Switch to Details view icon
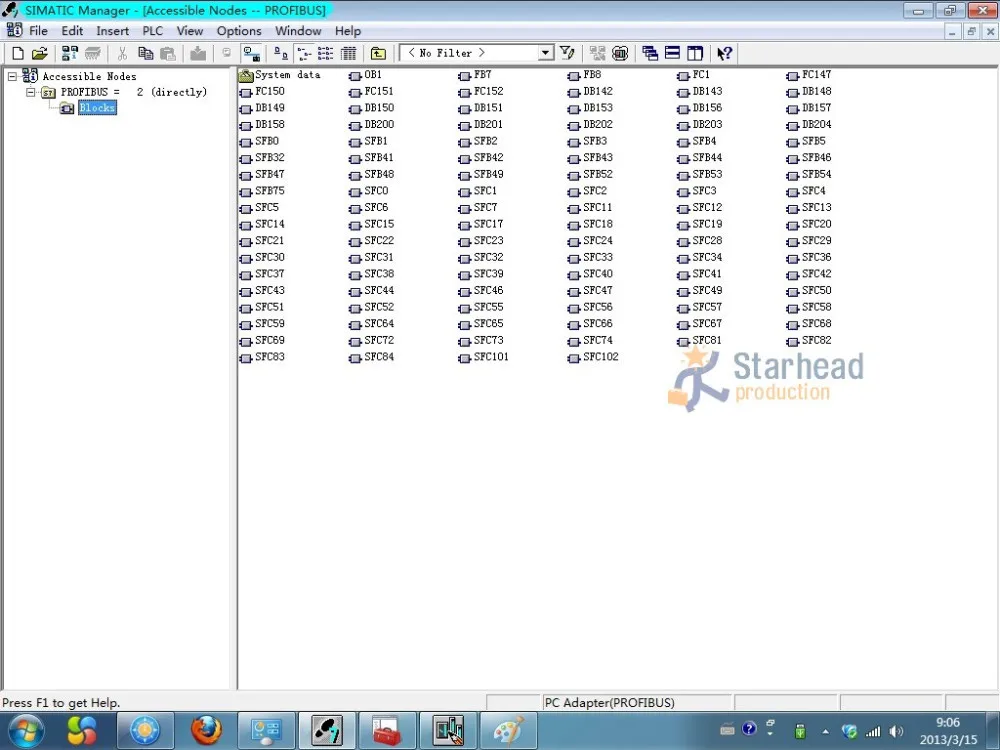The height and width of the screenshot is (750, 1000). [348, 54]
